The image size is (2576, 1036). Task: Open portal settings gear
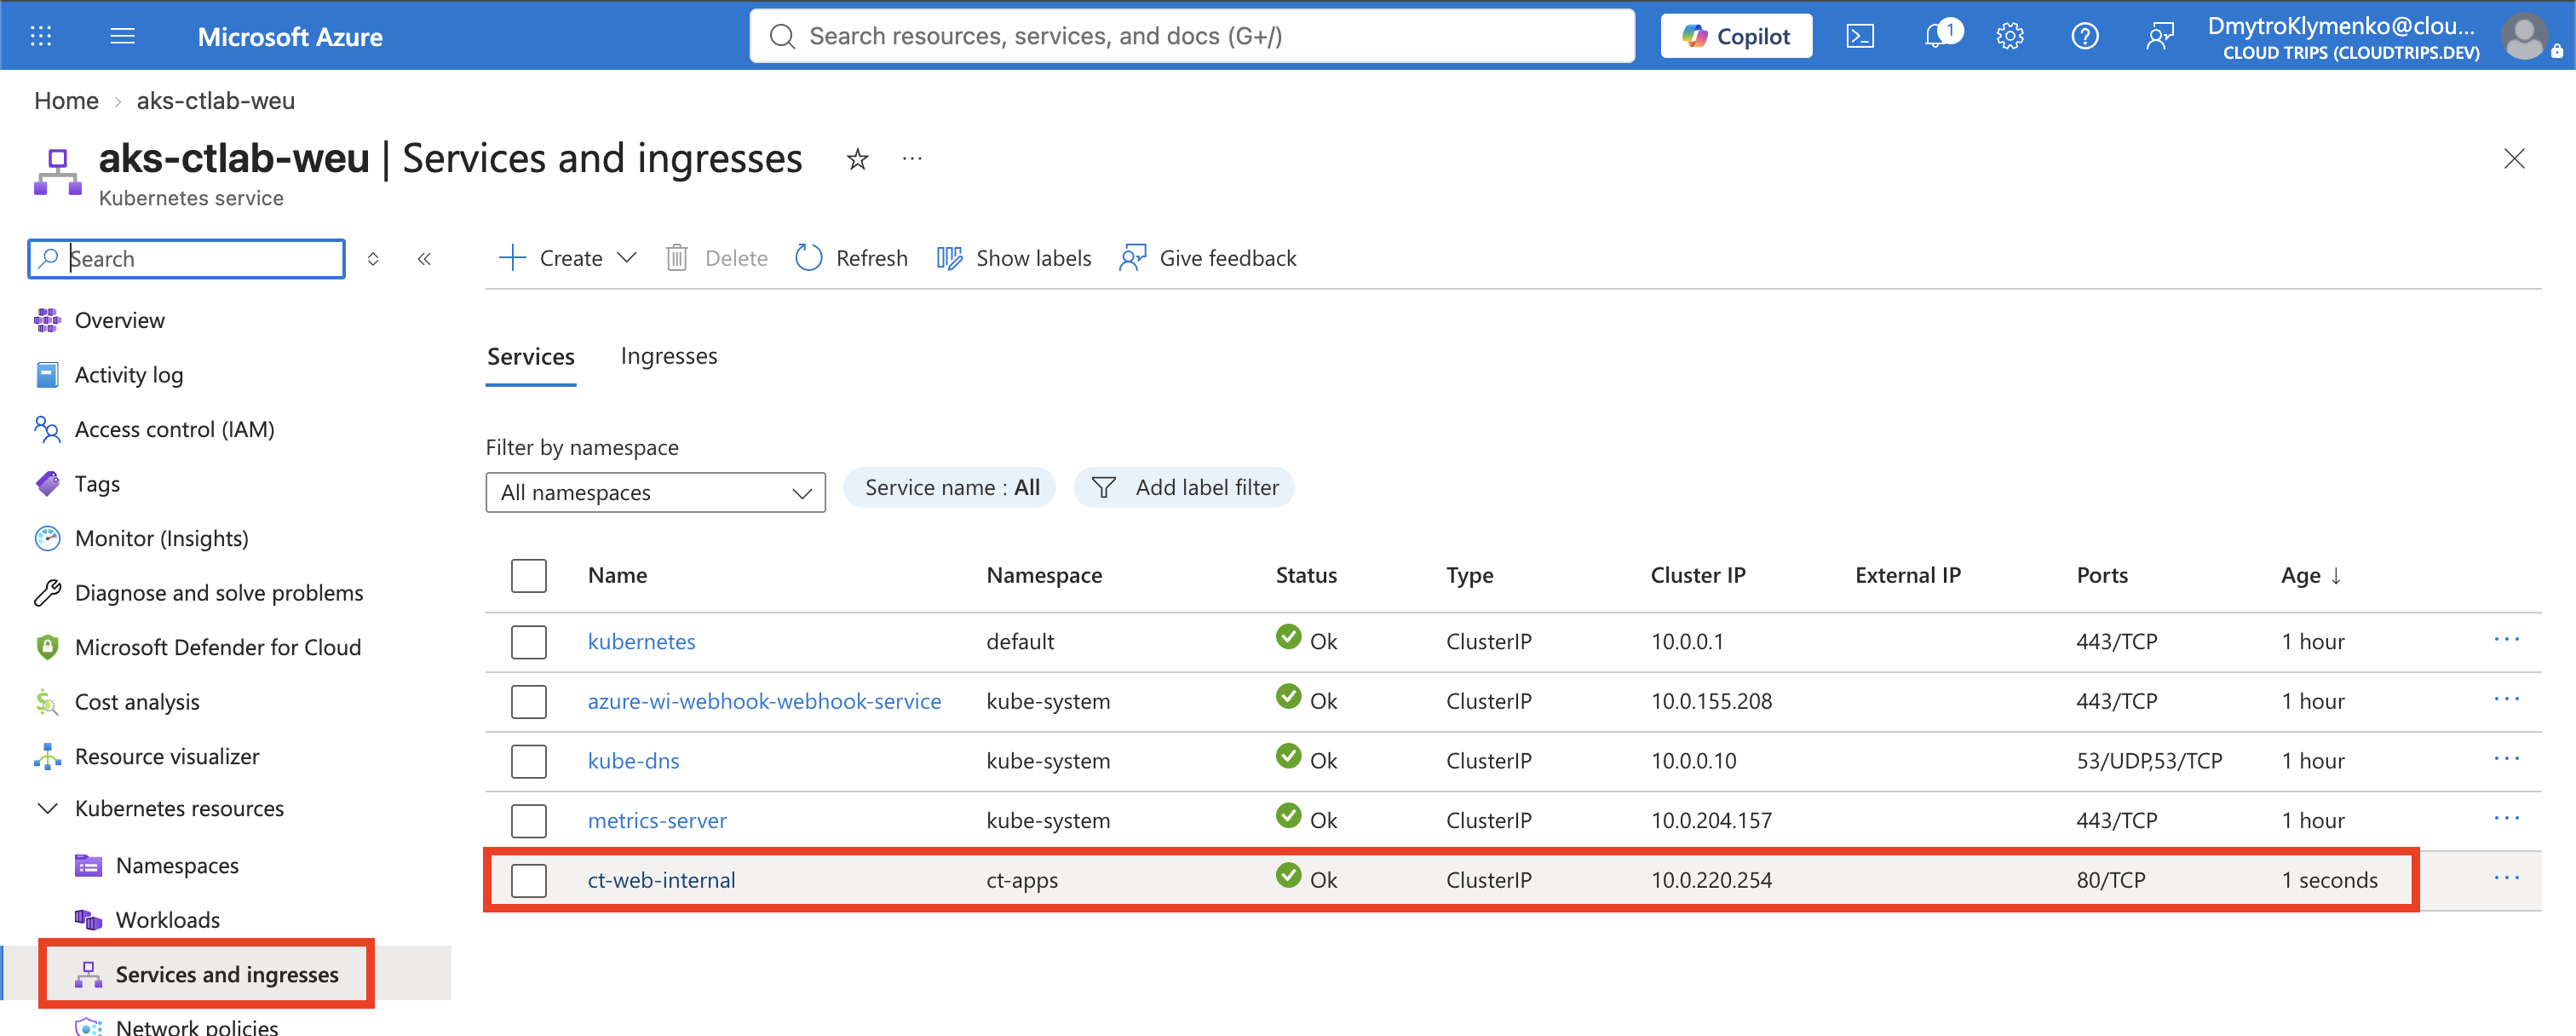point(2009,37)
